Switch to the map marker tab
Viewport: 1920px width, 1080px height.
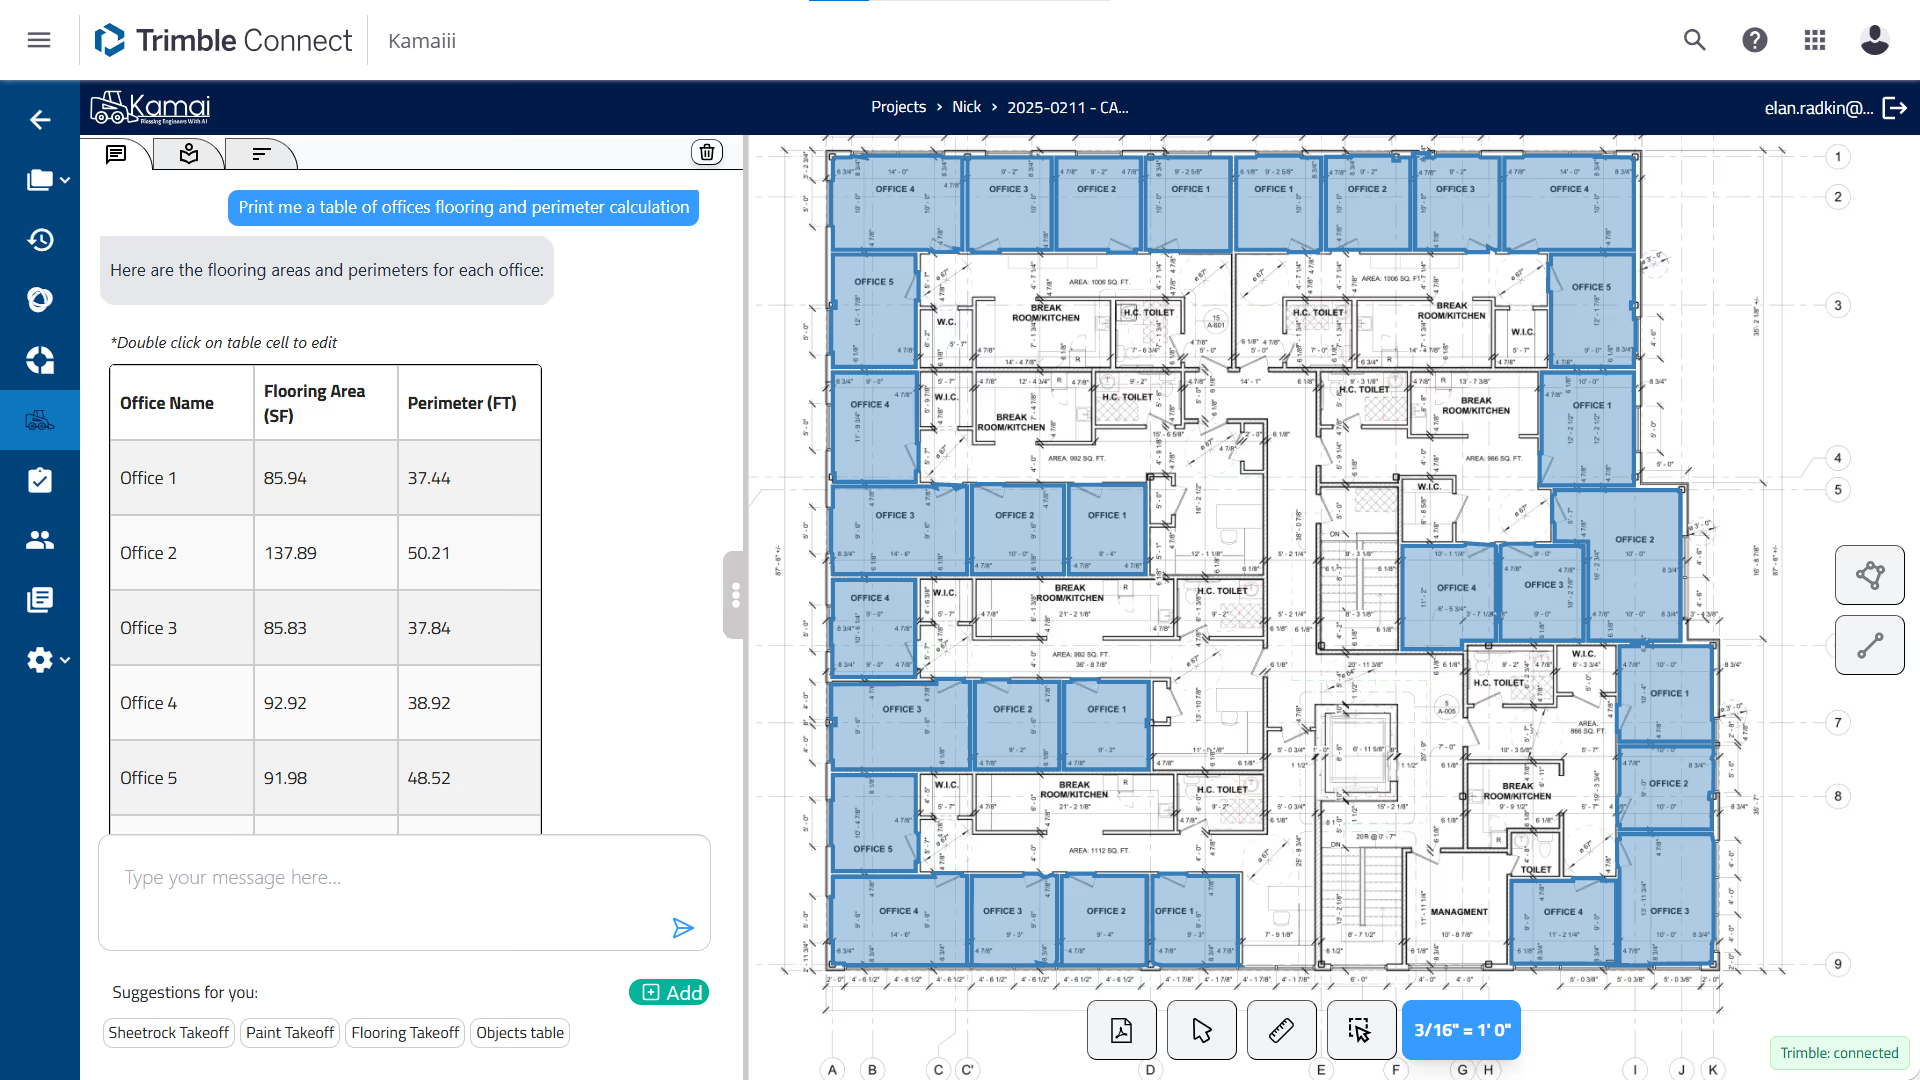[x=189, y=154]
